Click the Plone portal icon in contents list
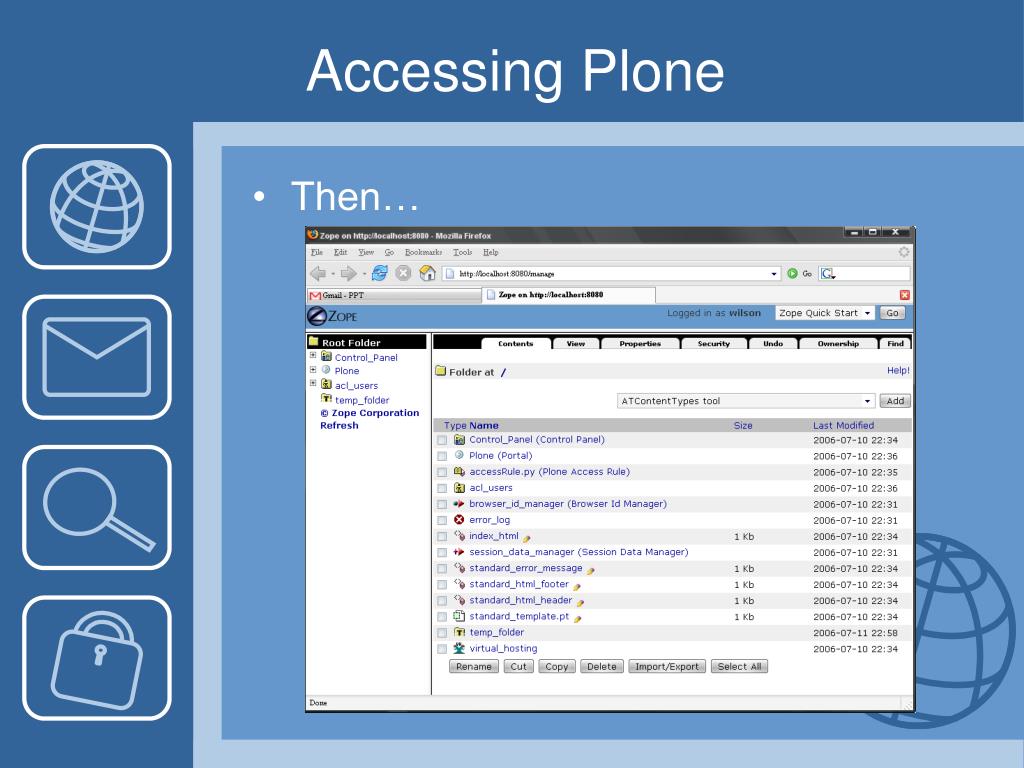1024x768 pixels. [459, 455]
